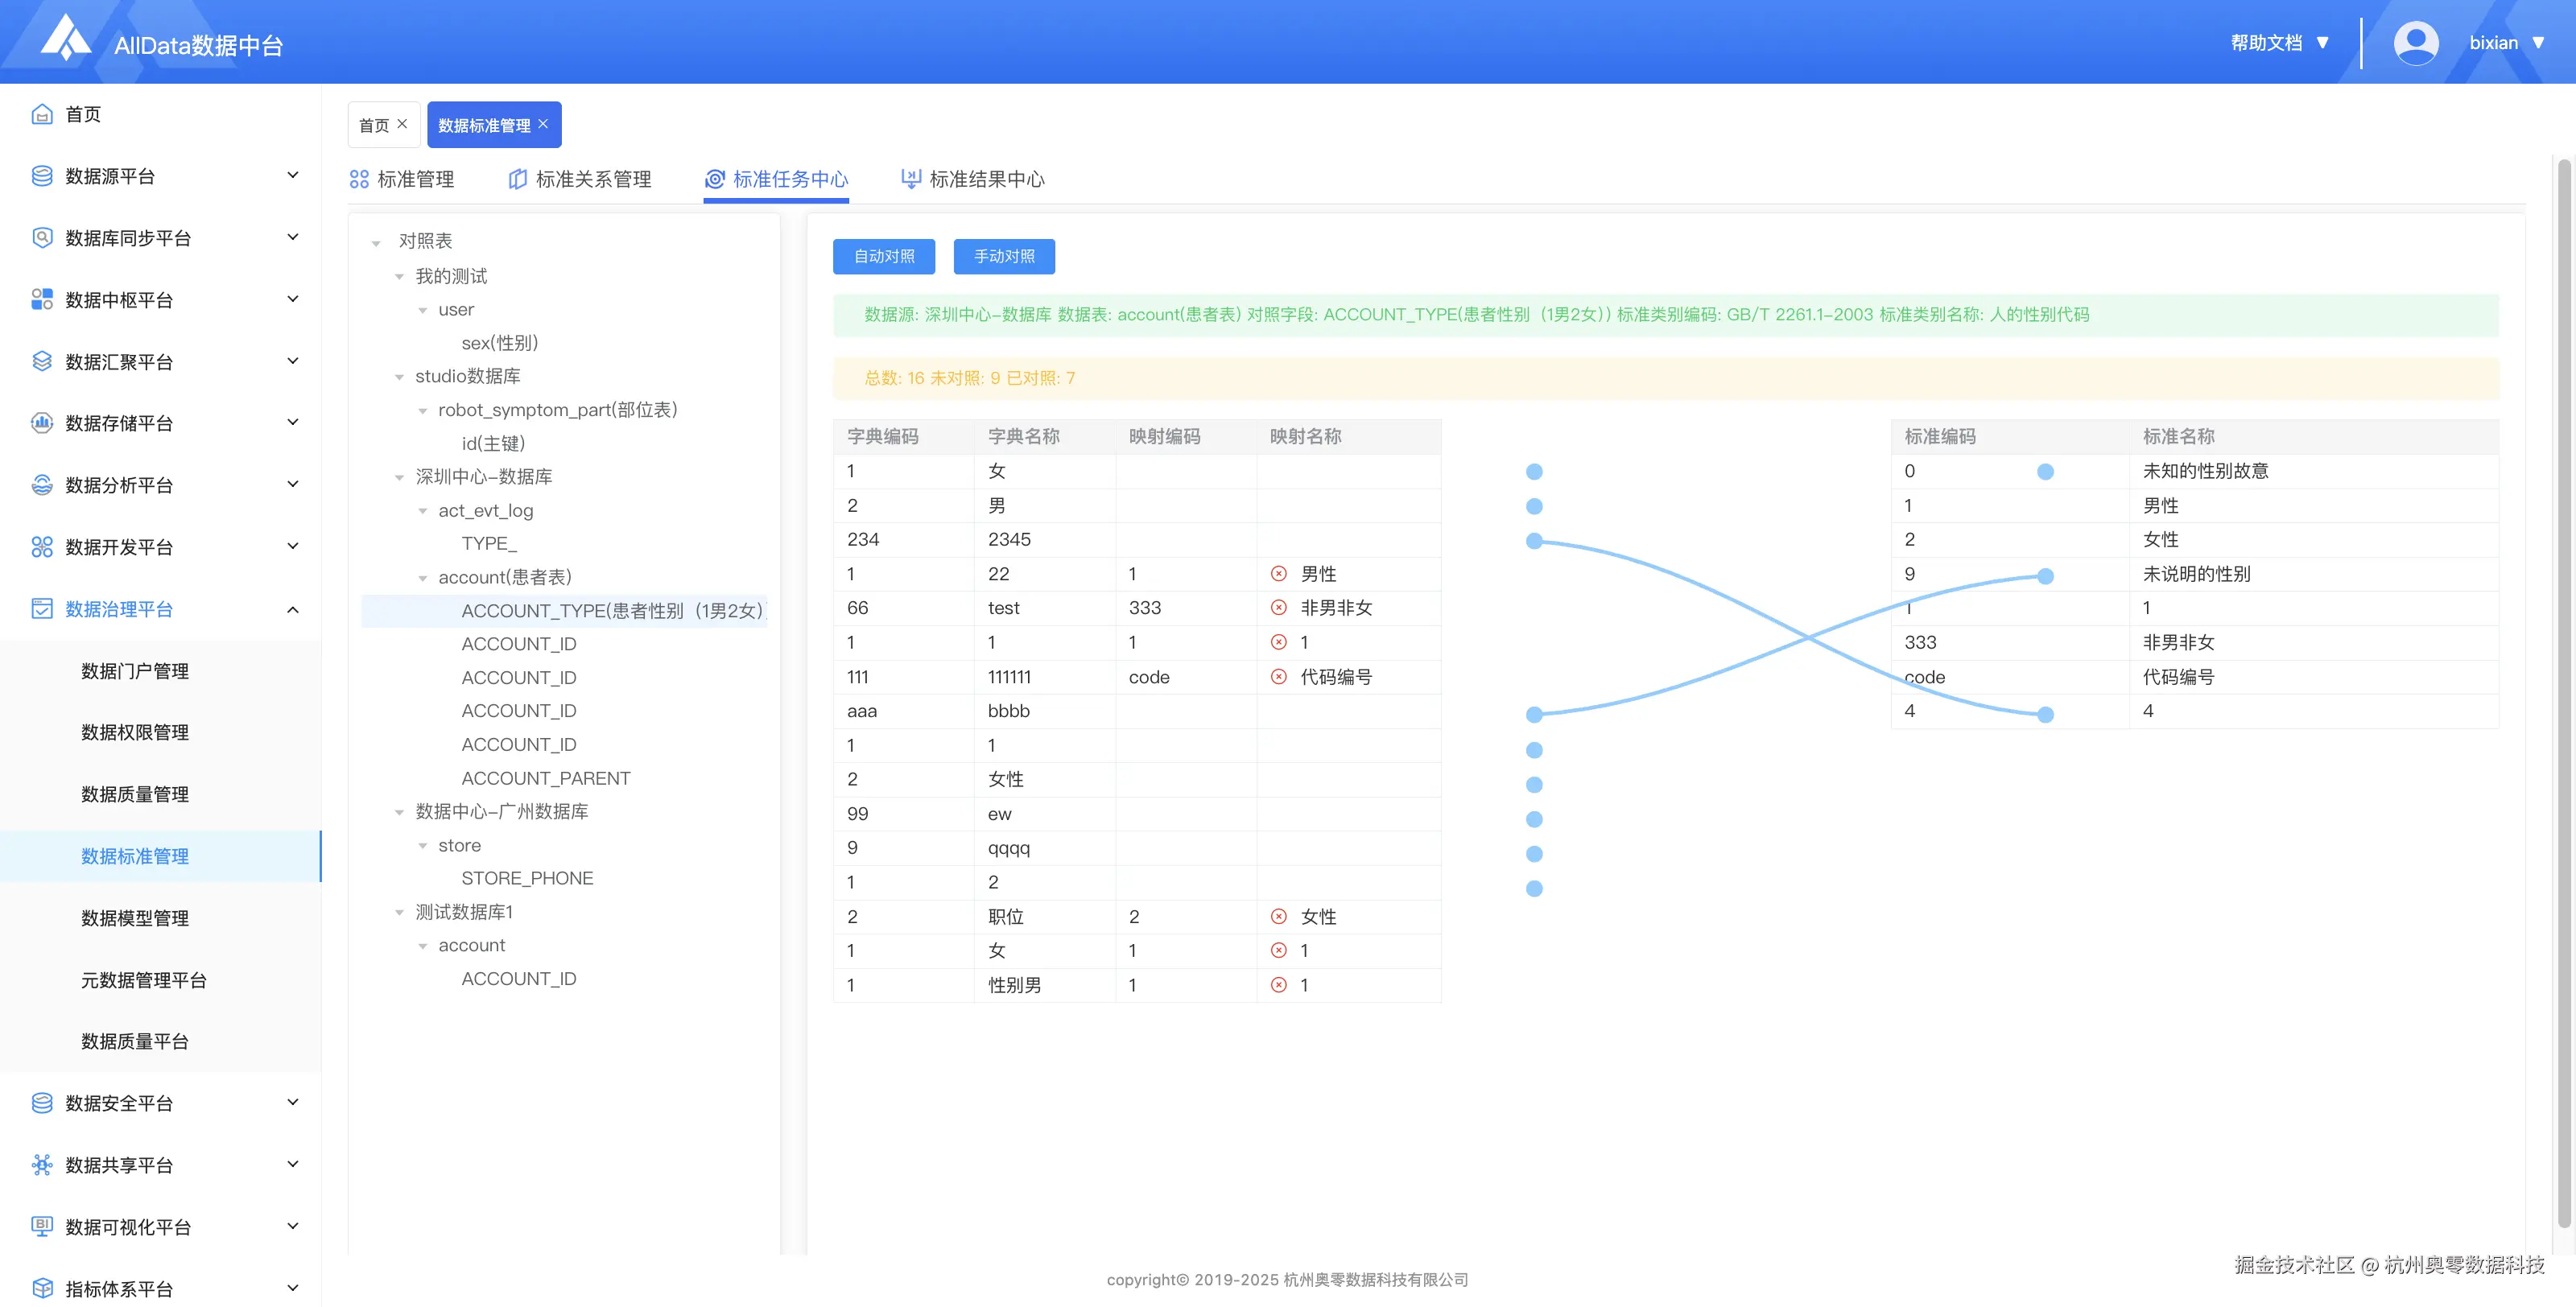
Task: Click the vertical page scrollbar
Action: 2563,690
